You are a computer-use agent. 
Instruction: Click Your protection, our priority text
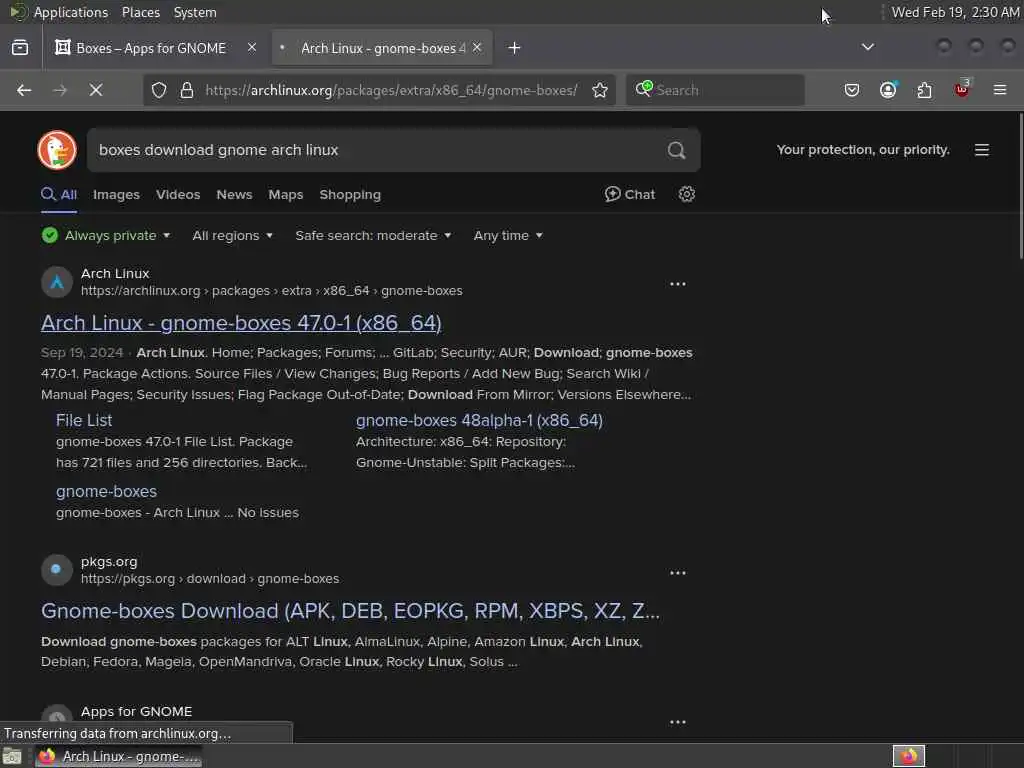point(863,150)
